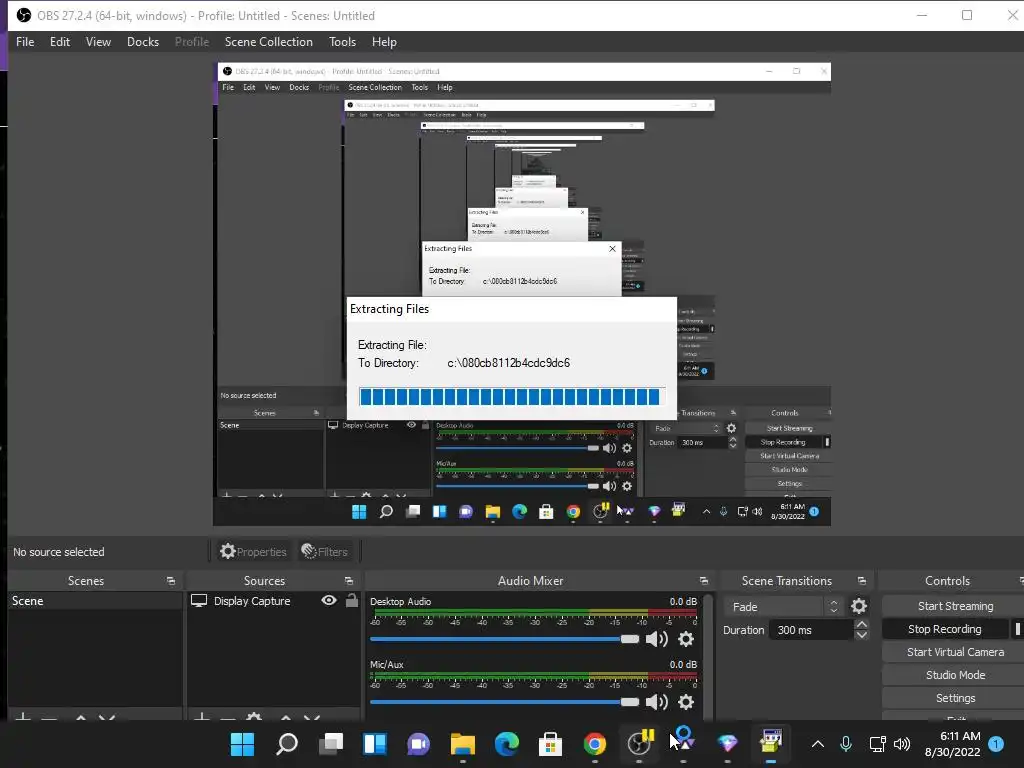This screenshot has height=768, width=1024.
Task: Click Start Streaming
Action: click(x=955, y=606)
